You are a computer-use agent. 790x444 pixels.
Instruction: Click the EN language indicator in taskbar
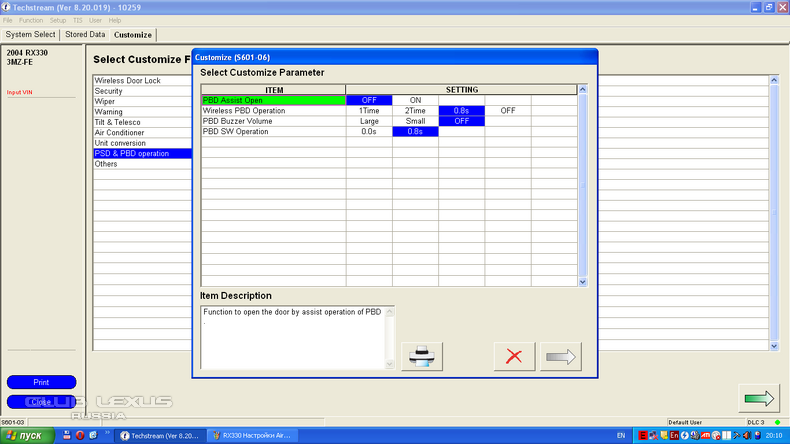(621, 435)
